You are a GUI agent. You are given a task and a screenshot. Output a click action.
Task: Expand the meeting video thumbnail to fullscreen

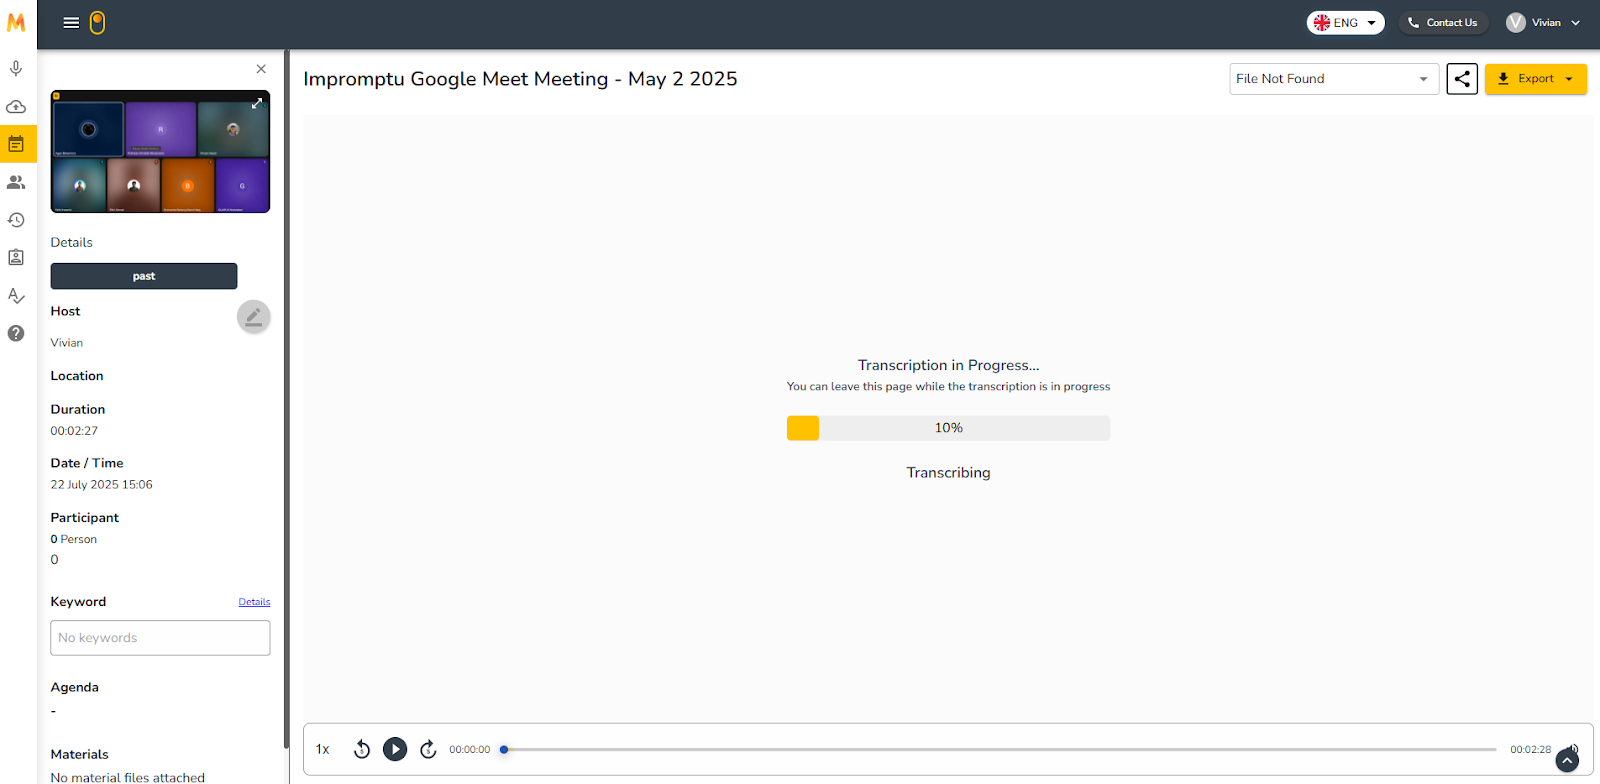[x=257, y=103]
